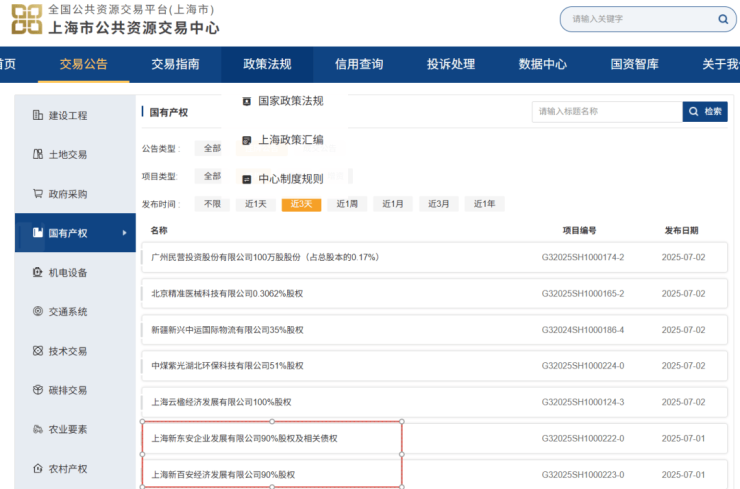Click the 交通系统 sidebar icon
Screen dimensions: 740x489
click(38, 312)
